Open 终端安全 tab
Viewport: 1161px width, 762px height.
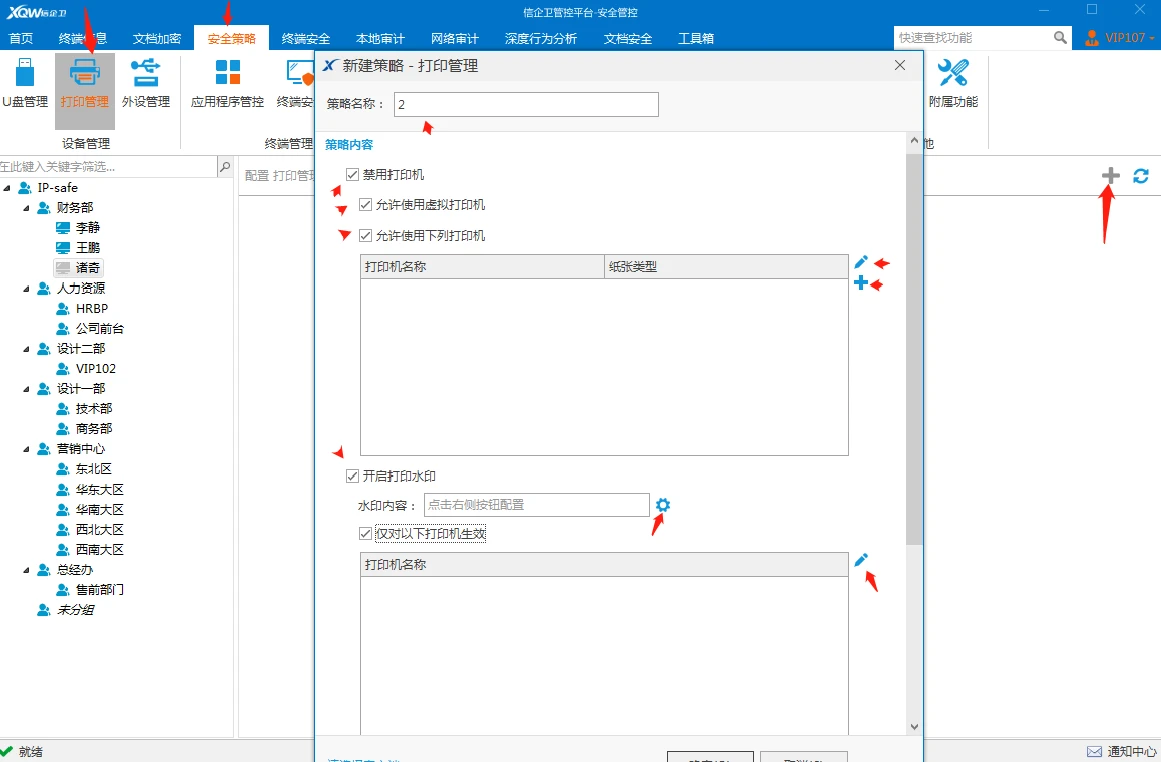[306, 39]
